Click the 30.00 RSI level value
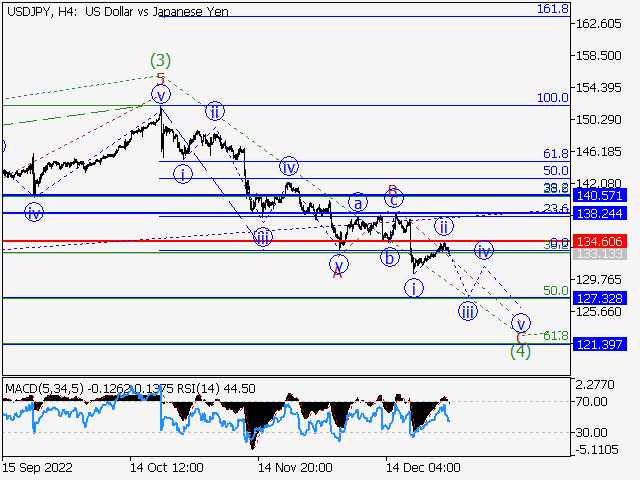Screen dimensions: 640x480 591,432
